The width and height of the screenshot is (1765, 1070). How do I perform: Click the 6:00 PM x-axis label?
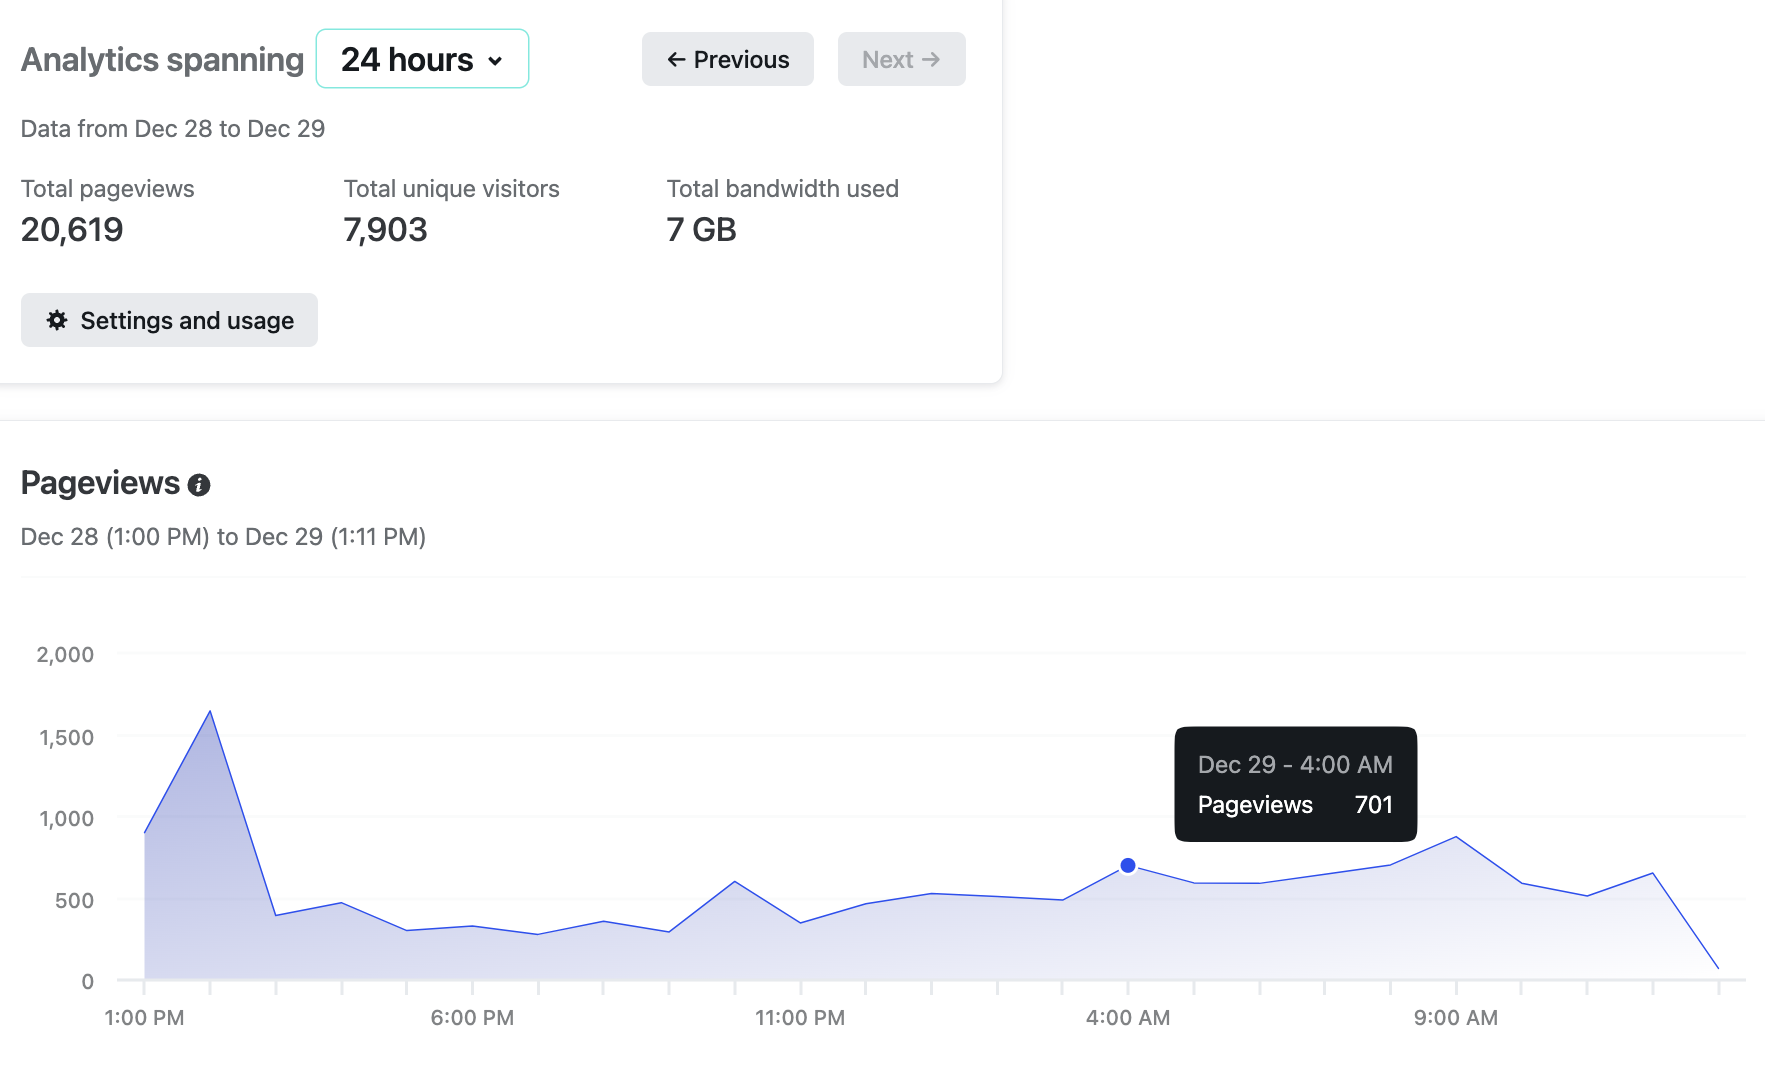(x=472, y=1018)
